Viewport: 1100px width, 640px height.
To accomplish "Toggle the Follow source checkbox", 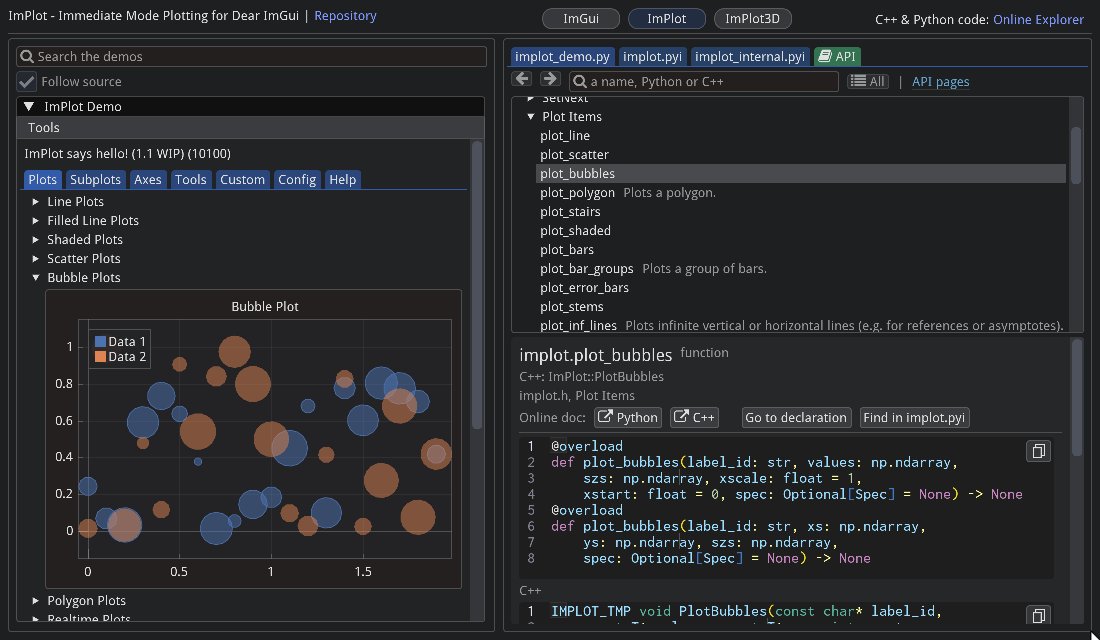I will point(27,81).
